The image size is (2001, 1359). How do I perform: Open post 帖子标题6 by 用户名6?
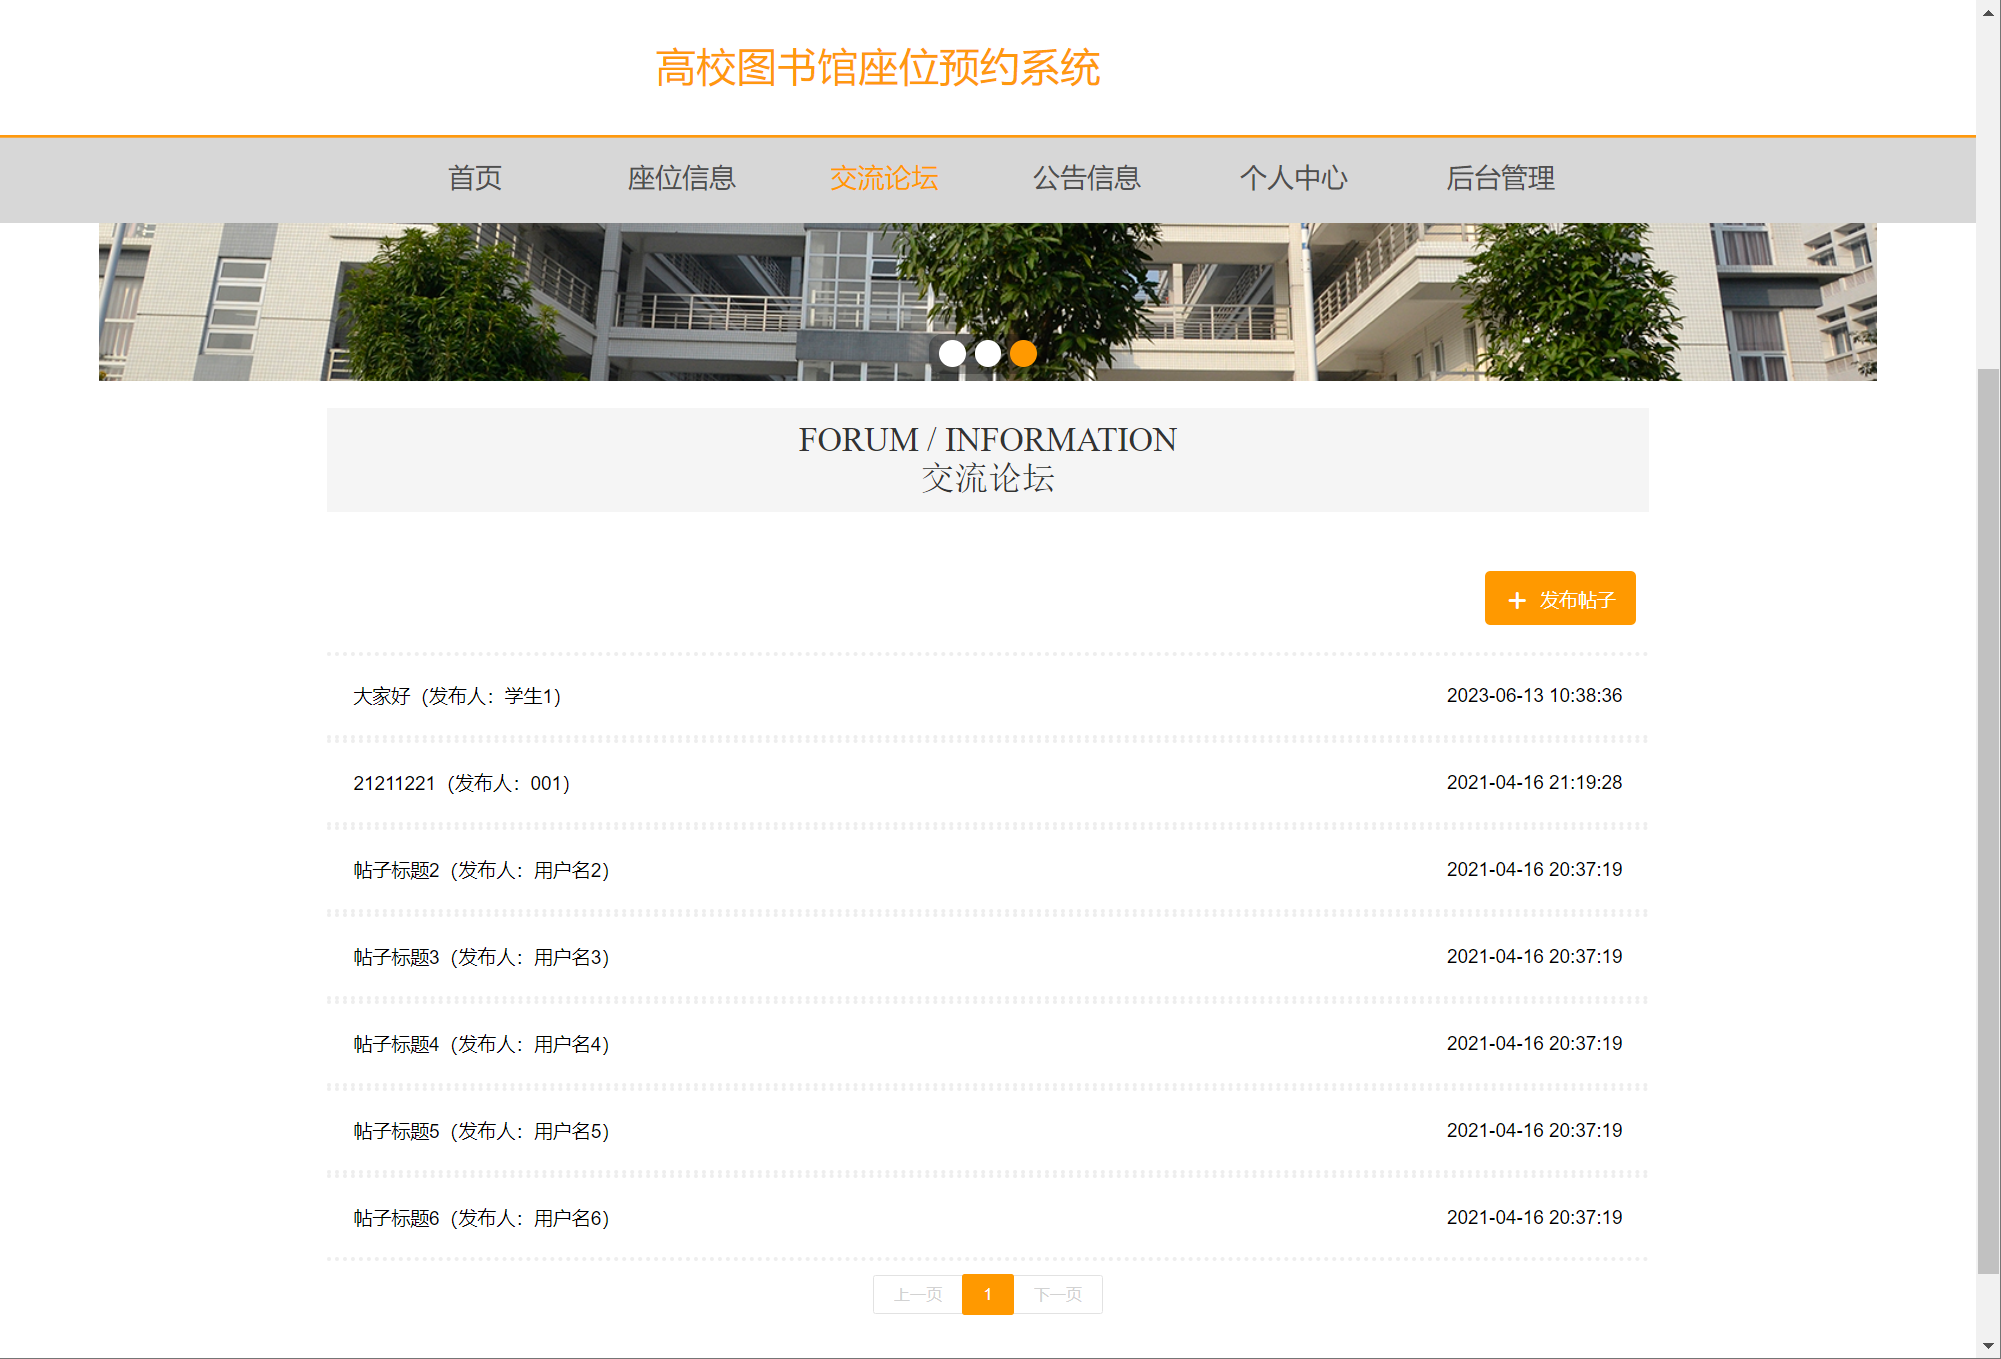click(481, 1218)
